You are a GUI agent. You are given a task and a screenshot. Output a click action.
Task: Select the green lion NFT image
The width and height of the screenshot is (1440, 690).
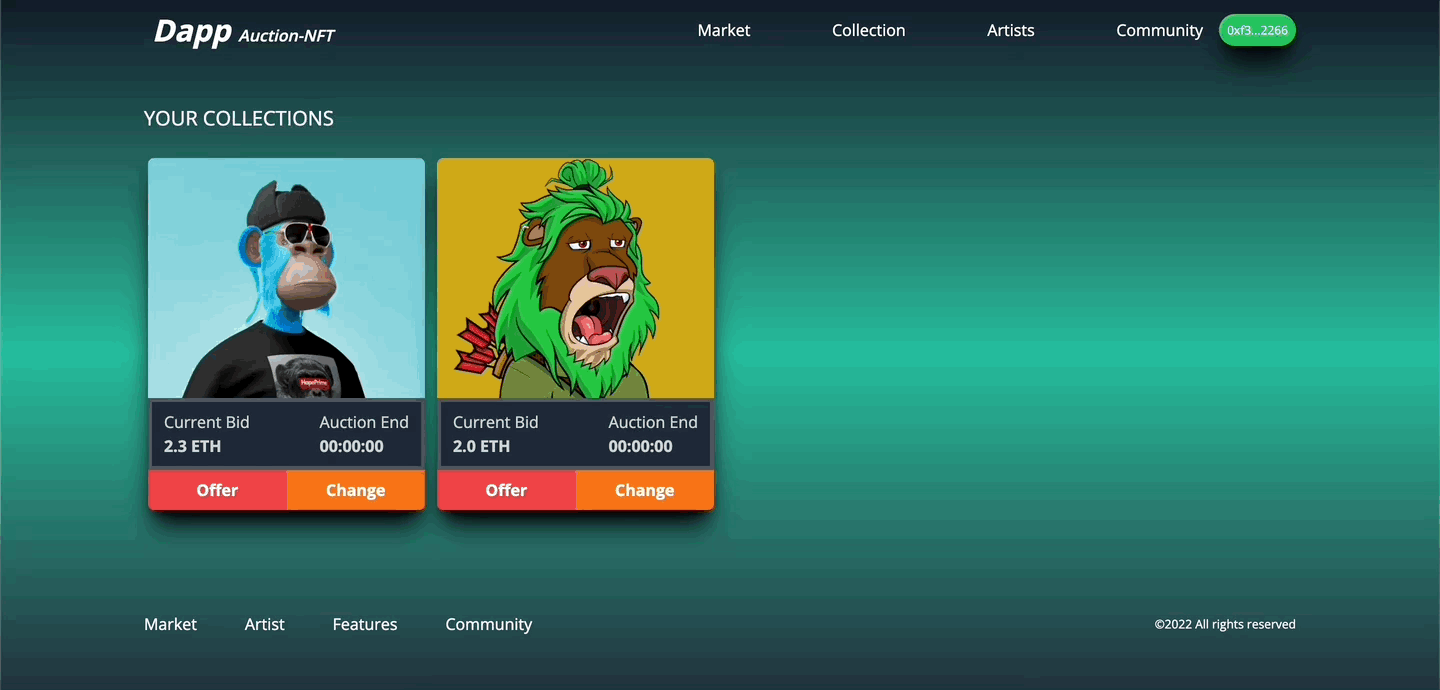point(575,278)
